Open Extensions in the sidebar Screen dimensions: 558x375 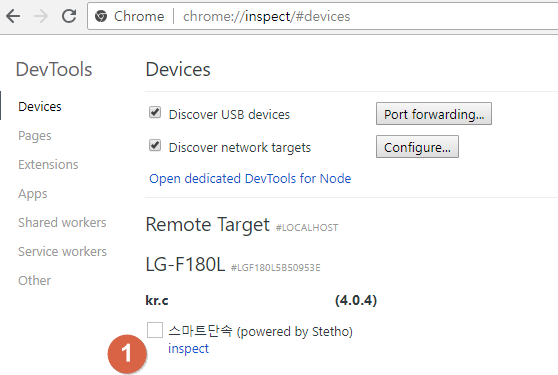(x=48, y=165)
